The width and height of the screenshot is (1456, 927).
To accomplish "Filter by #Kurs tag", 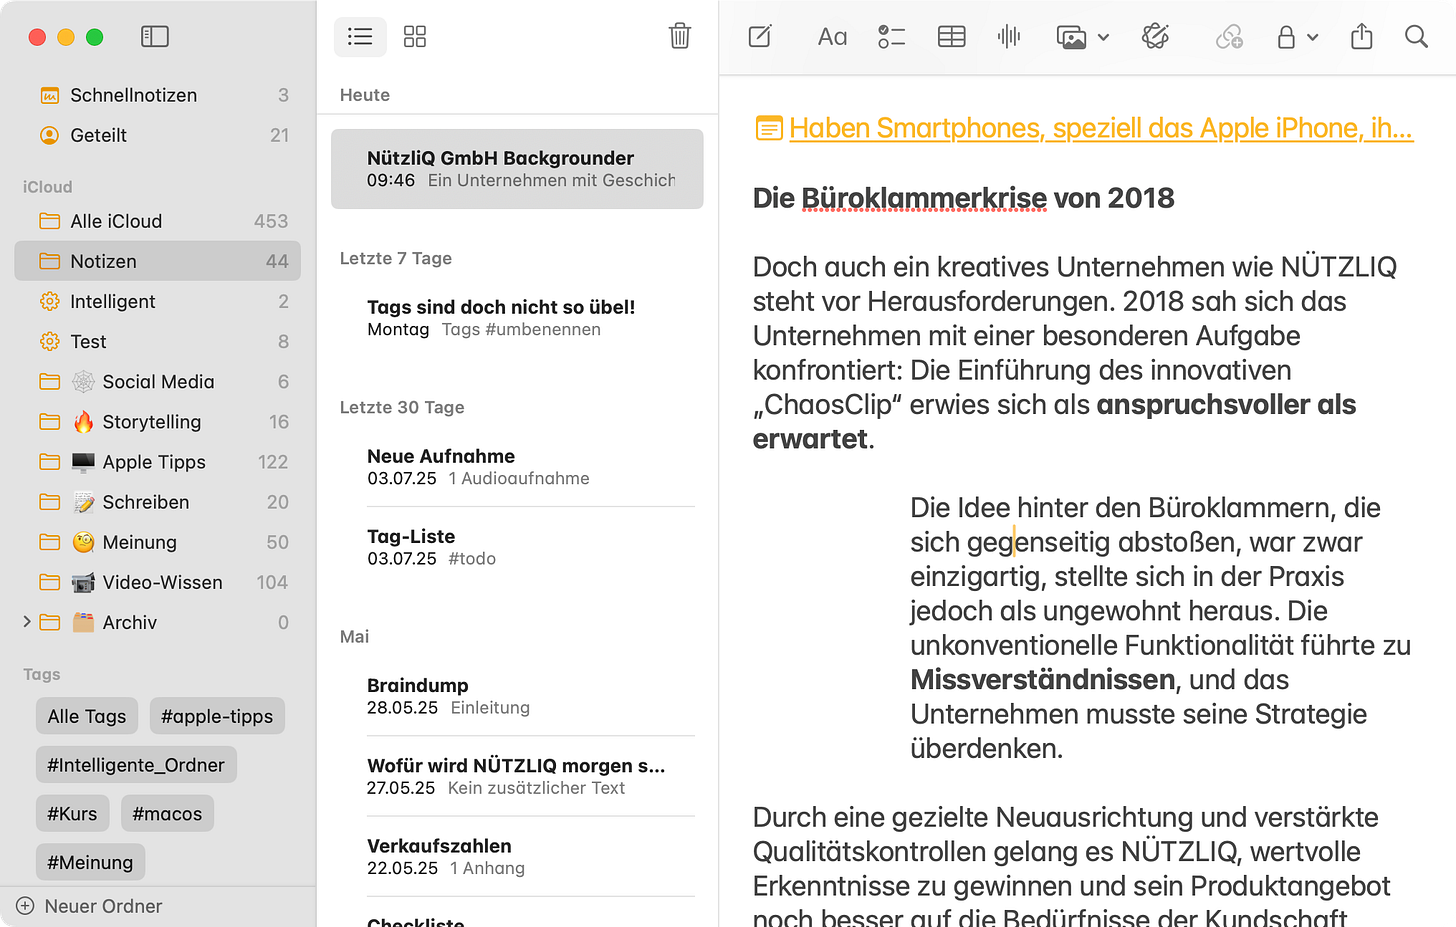I will tap(72, 814).
